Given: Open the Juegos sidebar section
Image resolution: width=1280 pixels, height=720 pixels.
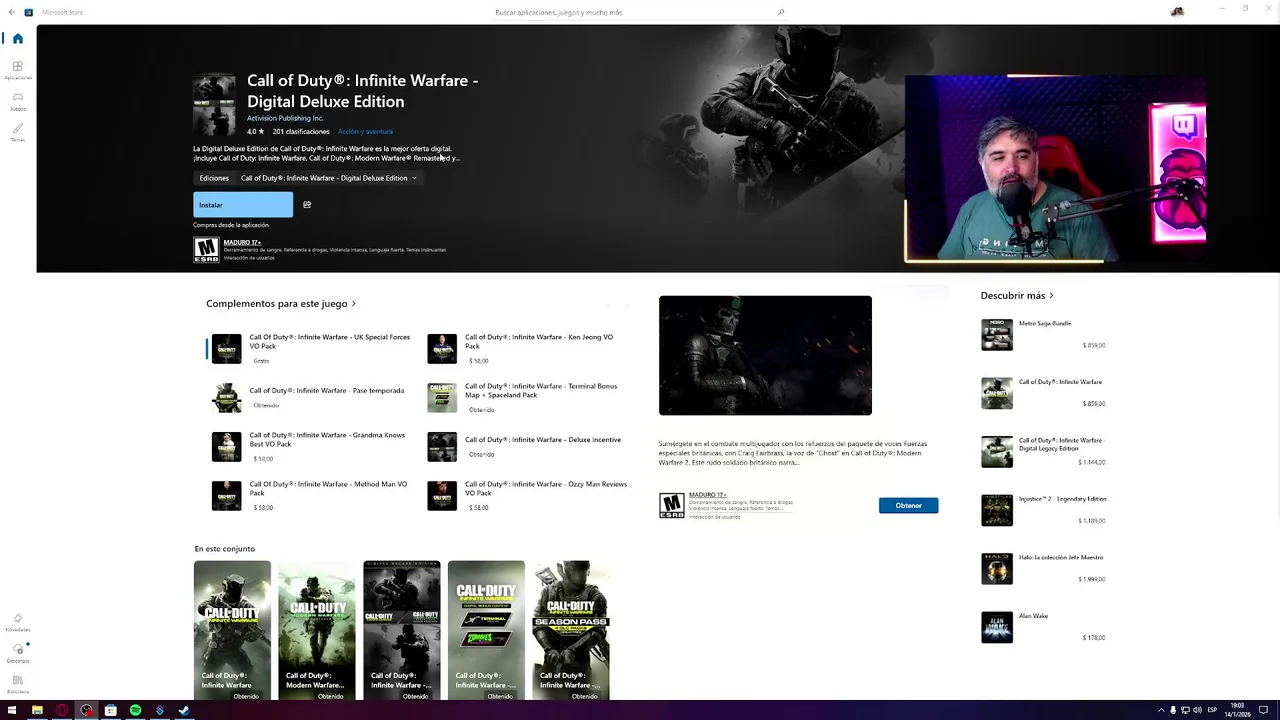Looking at the screenshot, I should 17,101.
